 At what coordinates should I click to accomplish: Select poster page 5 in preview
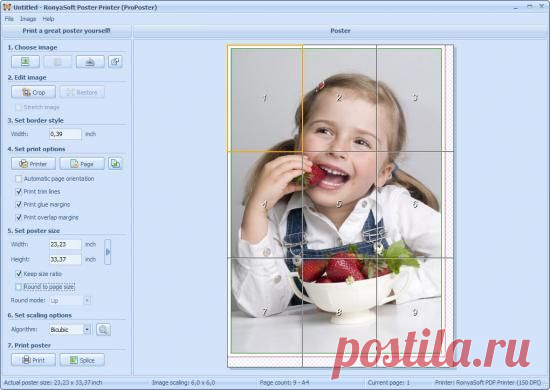(340, 204)
